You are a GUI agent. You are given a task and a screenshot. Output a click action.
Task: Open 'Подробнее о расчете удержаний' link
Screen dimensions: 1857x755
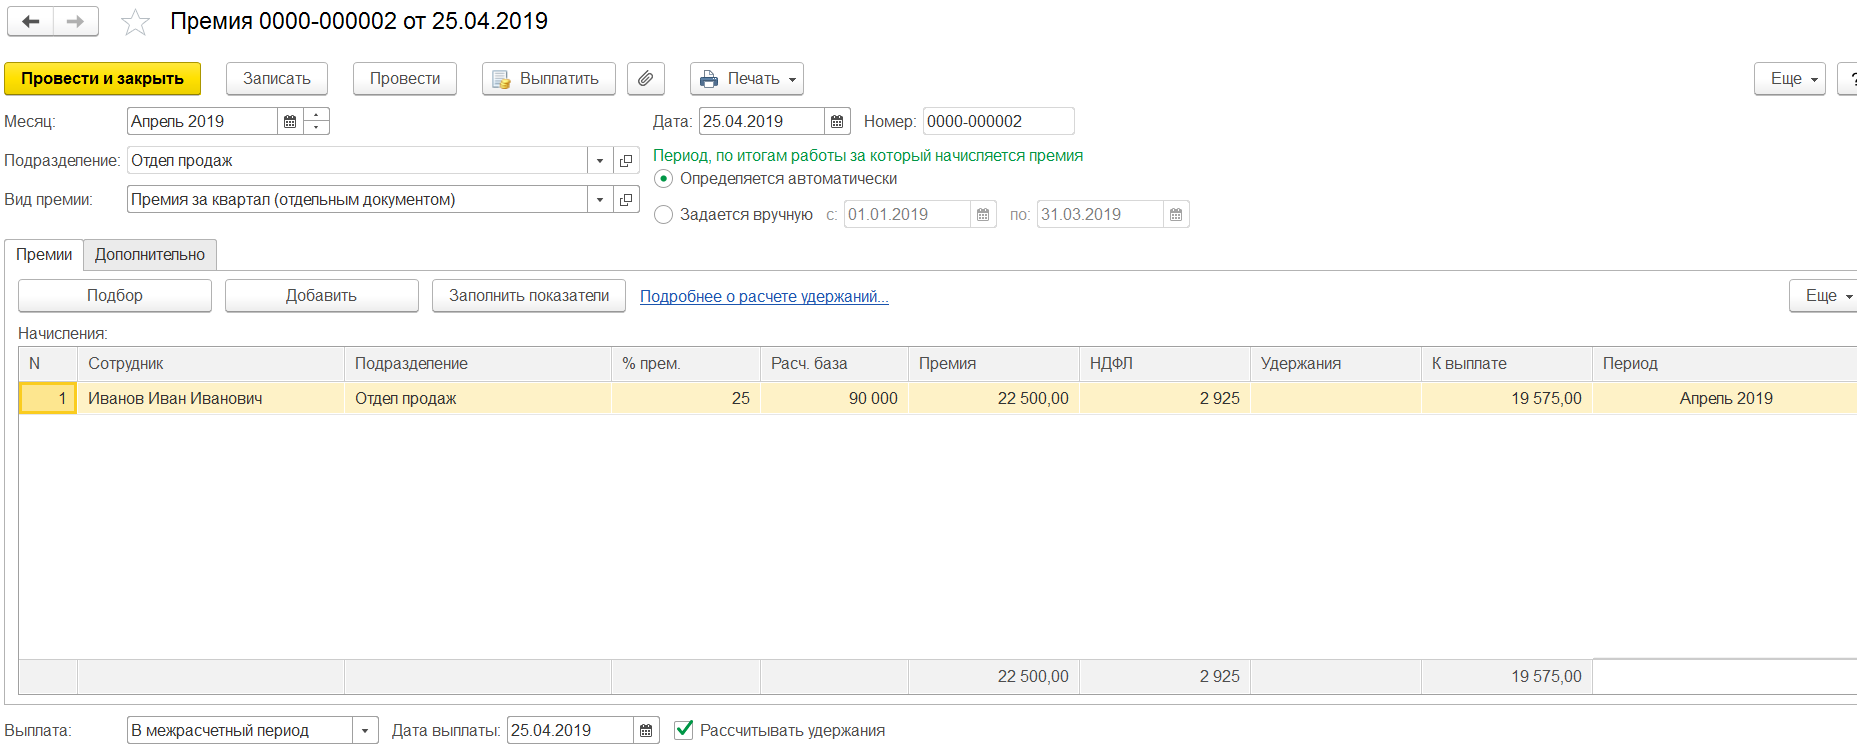(x=764, y=297)
